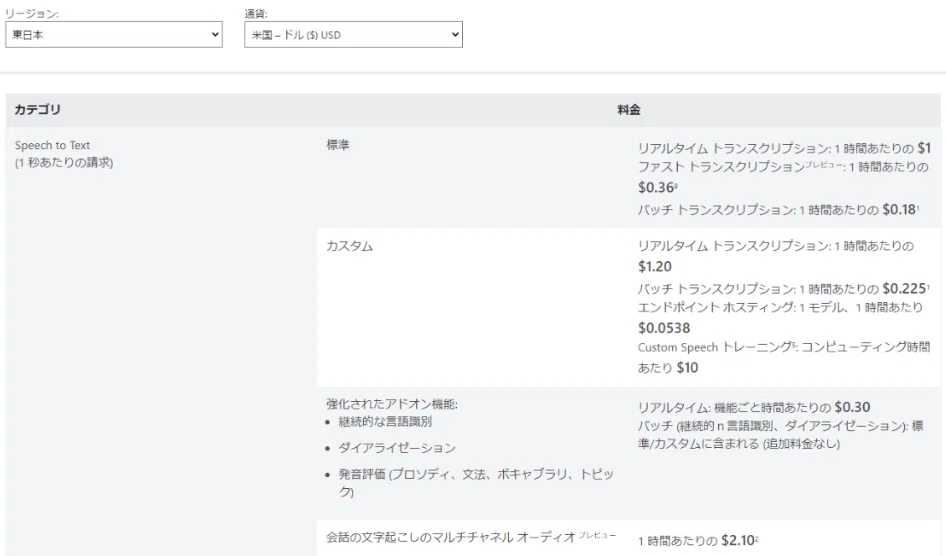Viewport: 946px width, 556px height.
Task: Click the custom $1.20 price value
Action: [x=655, y=267]
